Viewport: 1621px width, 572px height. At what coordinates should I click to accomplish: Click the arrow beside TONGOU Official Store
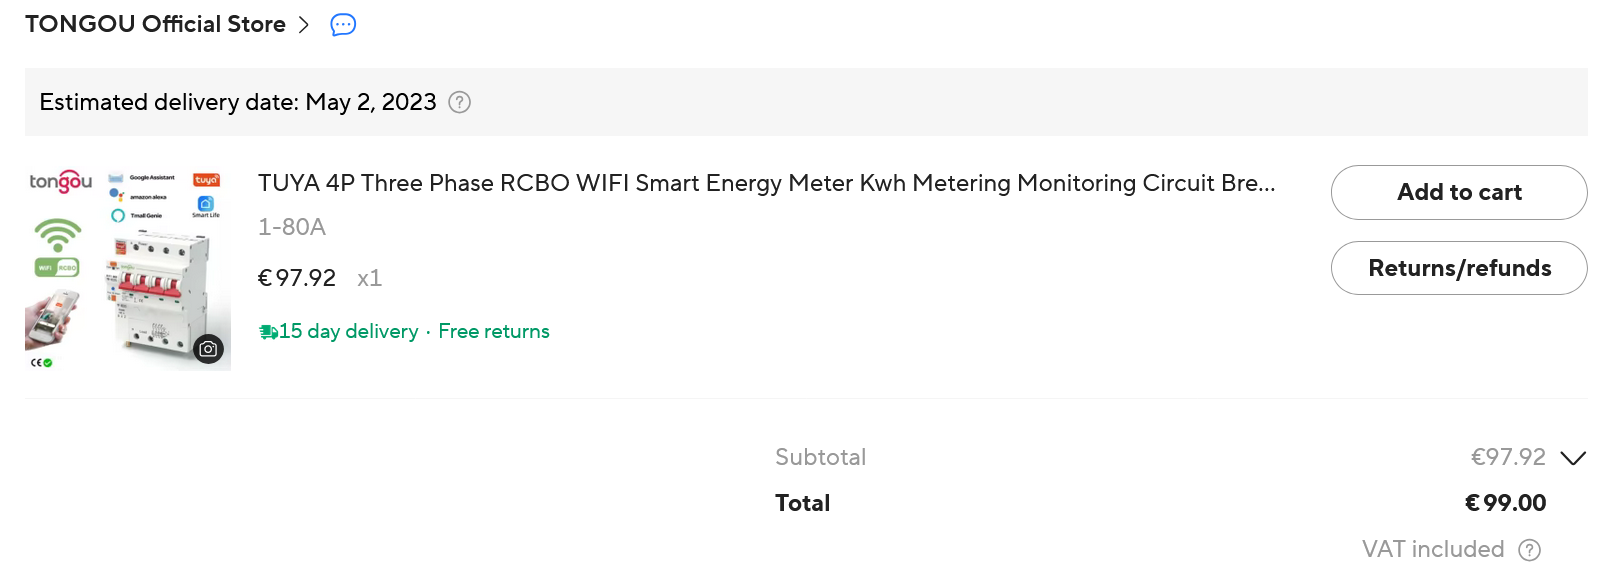(x=304, y=25)
